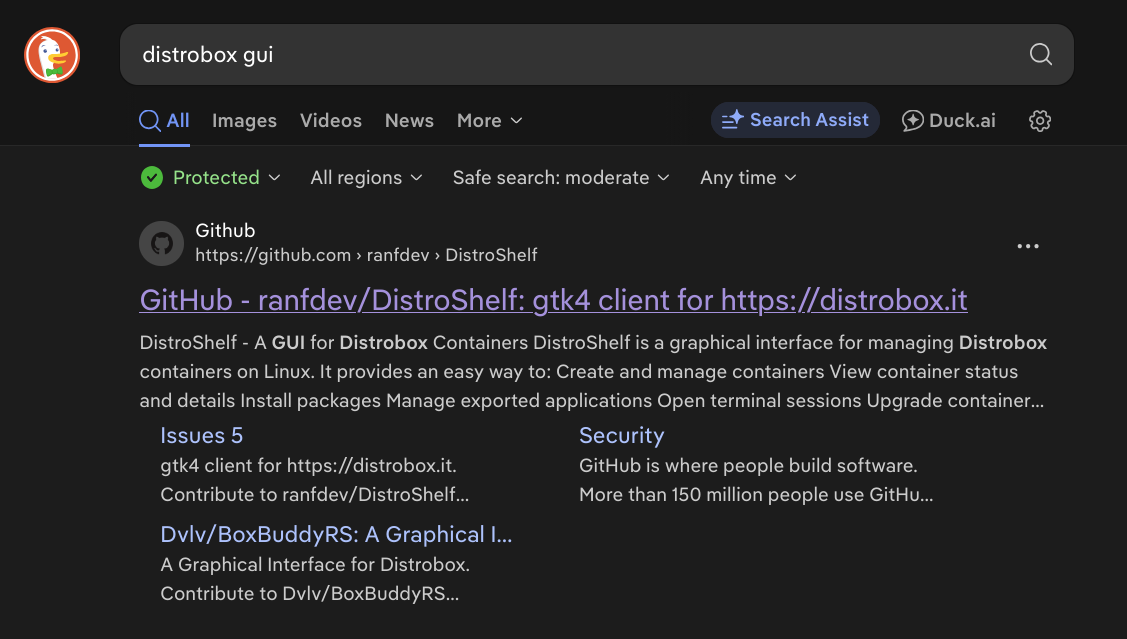Click the DuckDuckGo duck logo
Viewport: 1127px width, 639px height.
click(x=52, y=55)
